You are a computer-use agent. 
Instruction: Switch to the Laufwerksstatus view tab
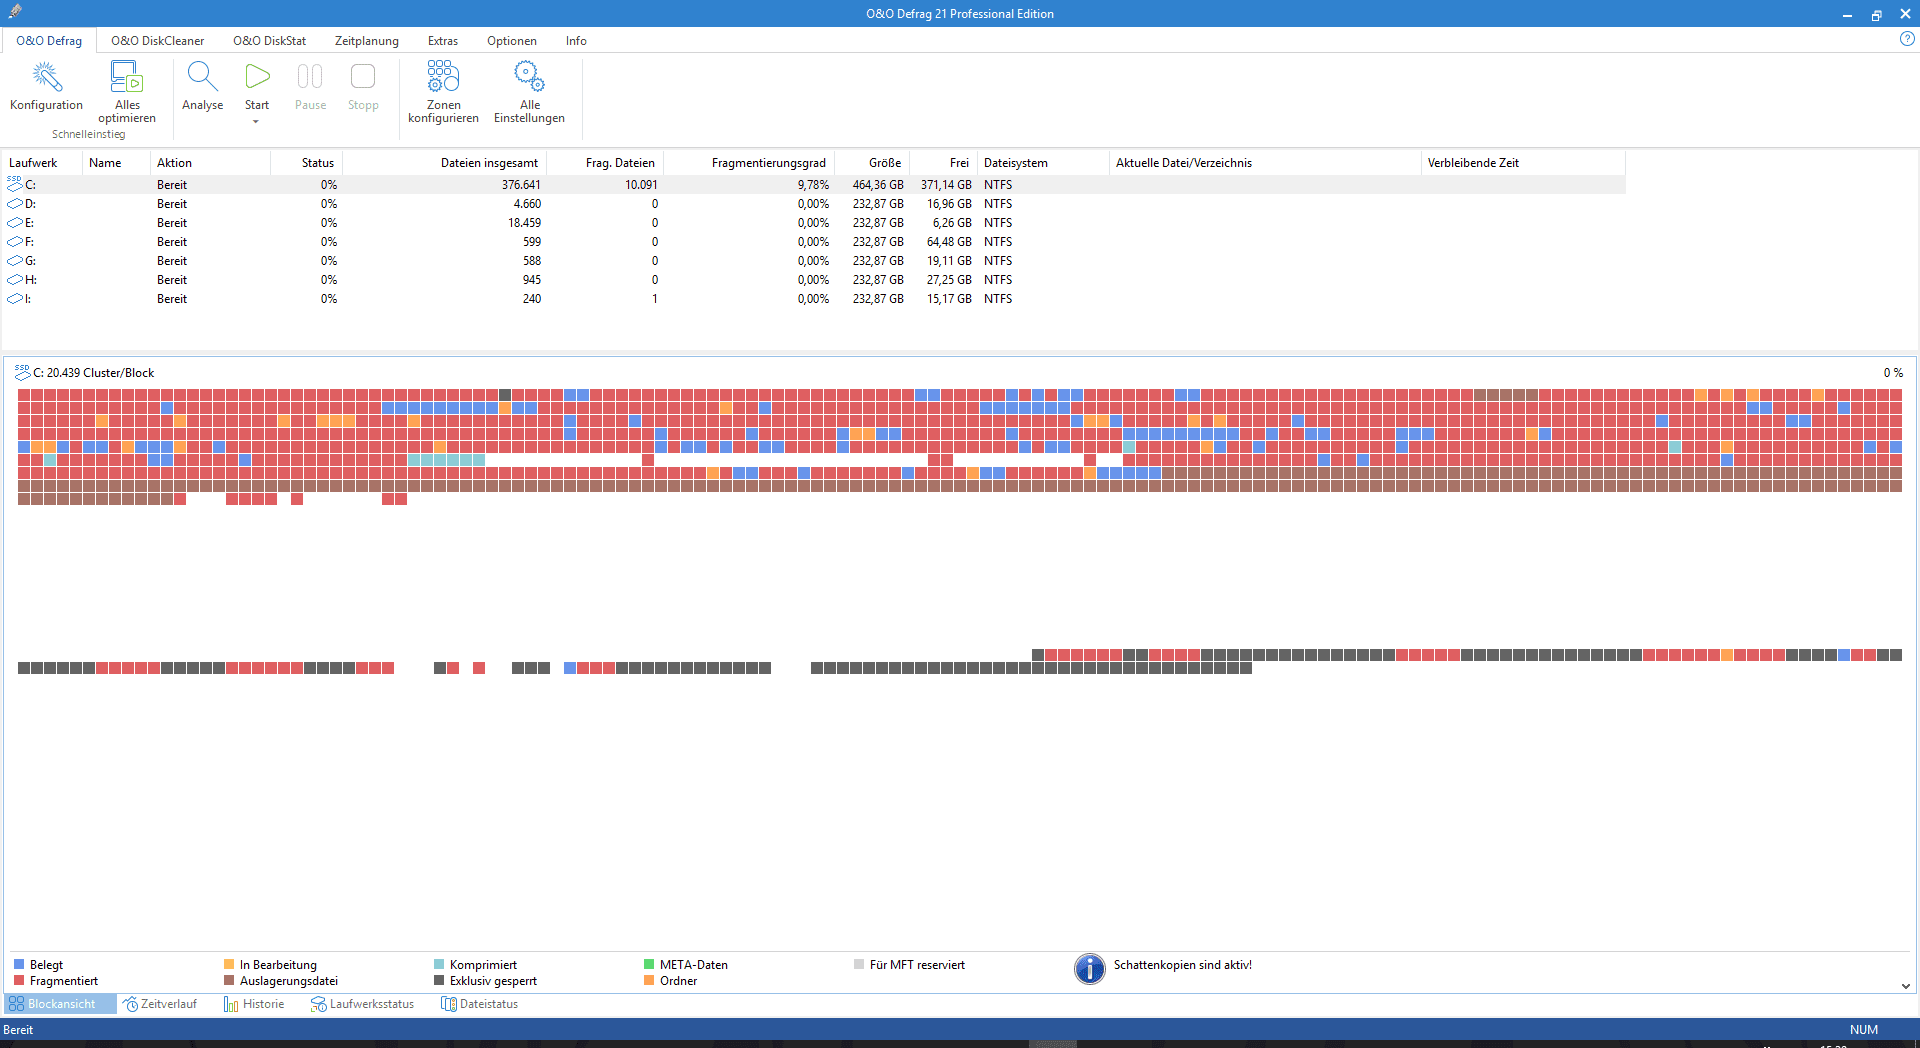click(362, 1004)
